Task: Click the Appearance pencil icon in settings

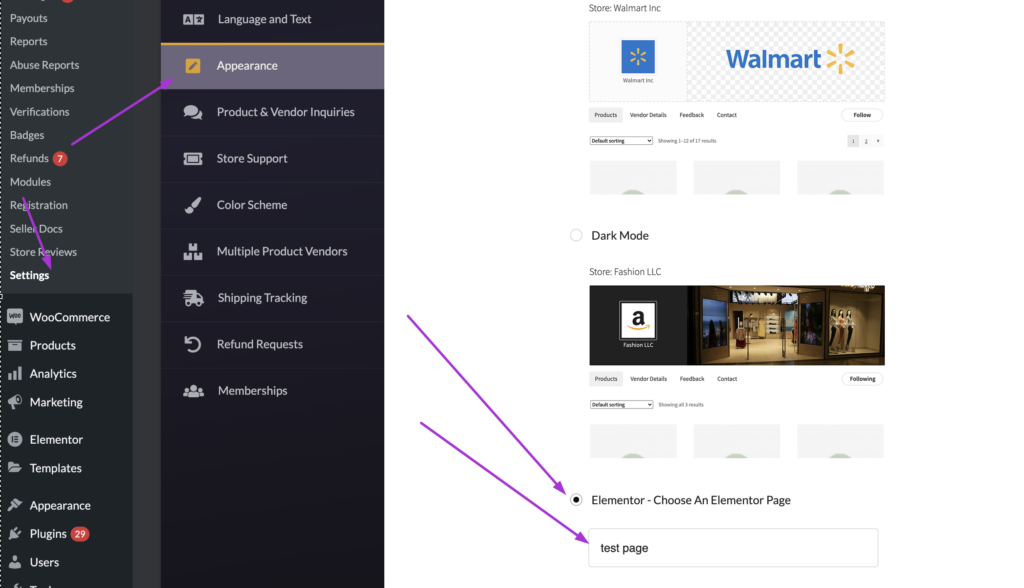Action: 193,65
